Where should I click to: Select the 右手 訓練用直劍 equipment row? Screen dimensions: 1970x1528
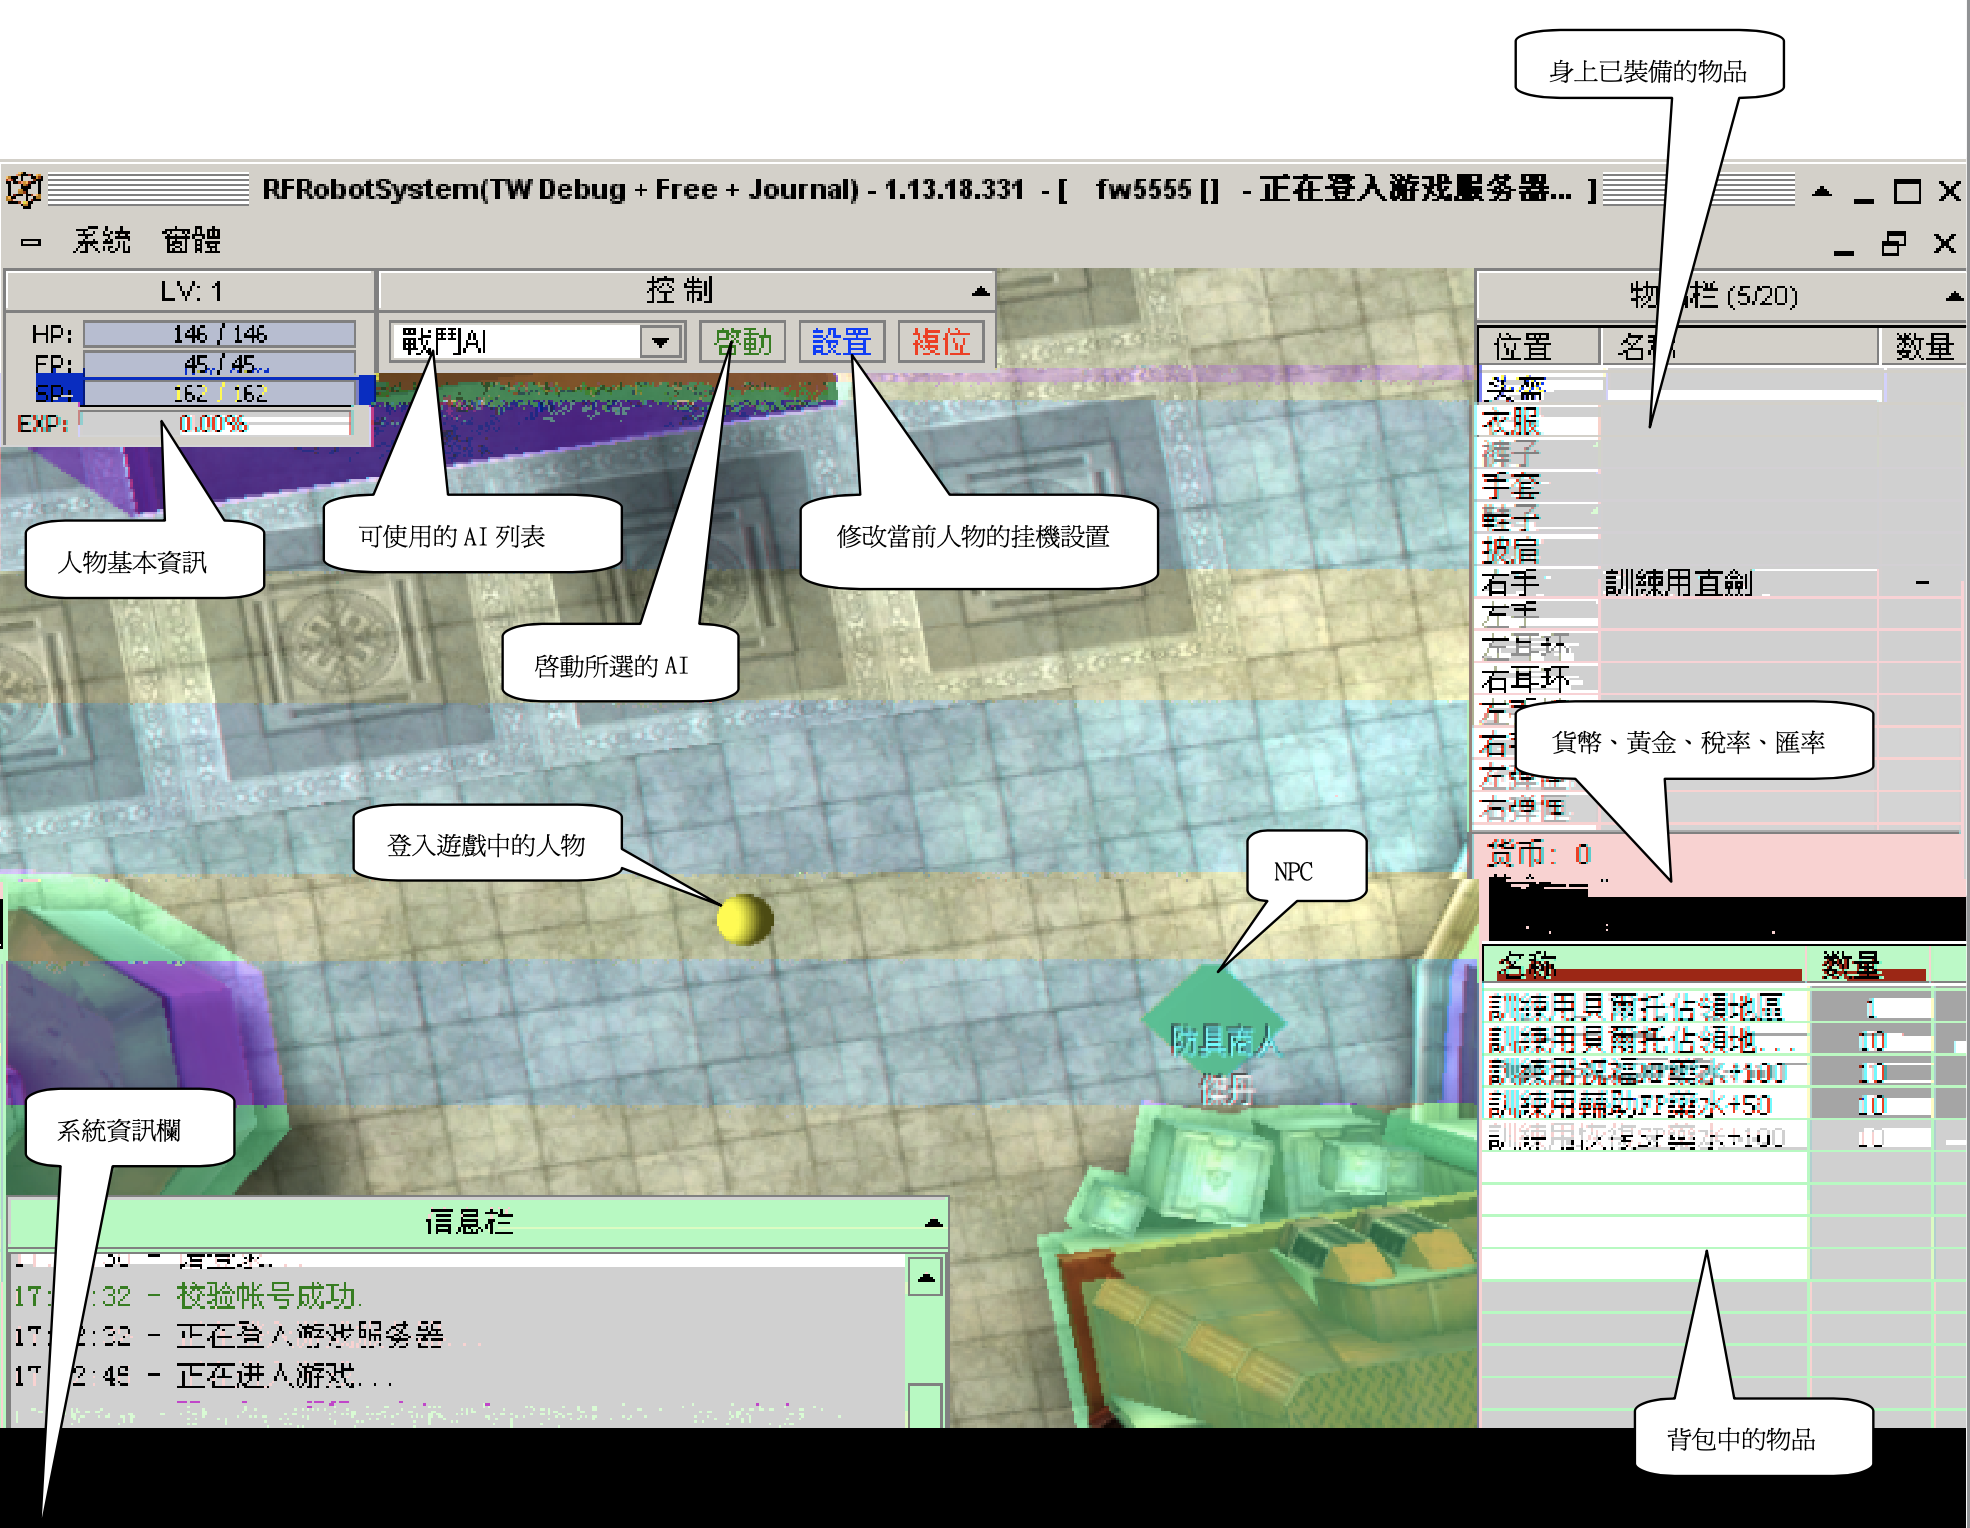click(1678, 582)
